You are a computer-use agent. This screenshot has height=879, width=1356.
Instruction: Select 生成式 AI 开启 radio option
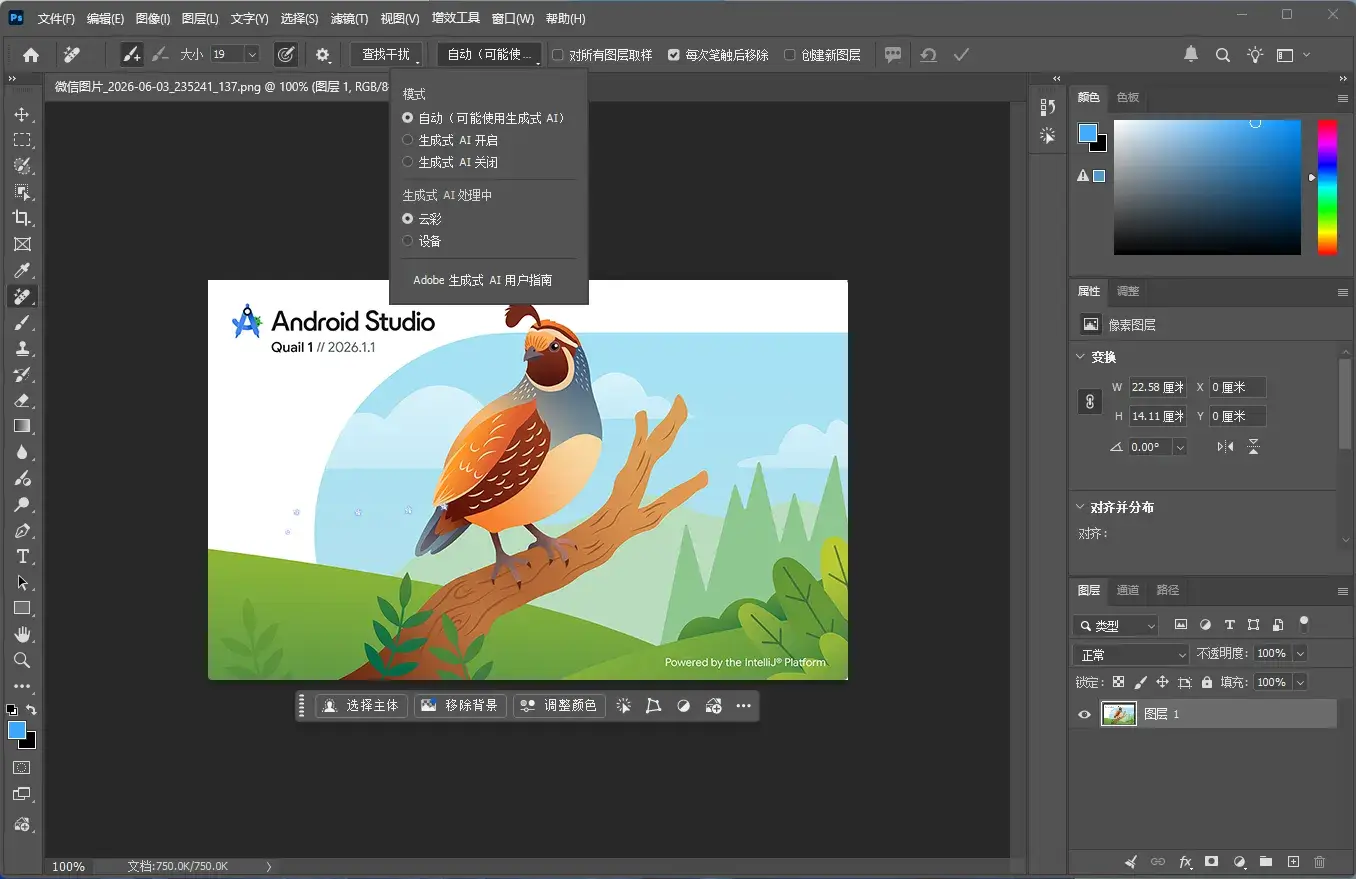click(x=450, y=140)
